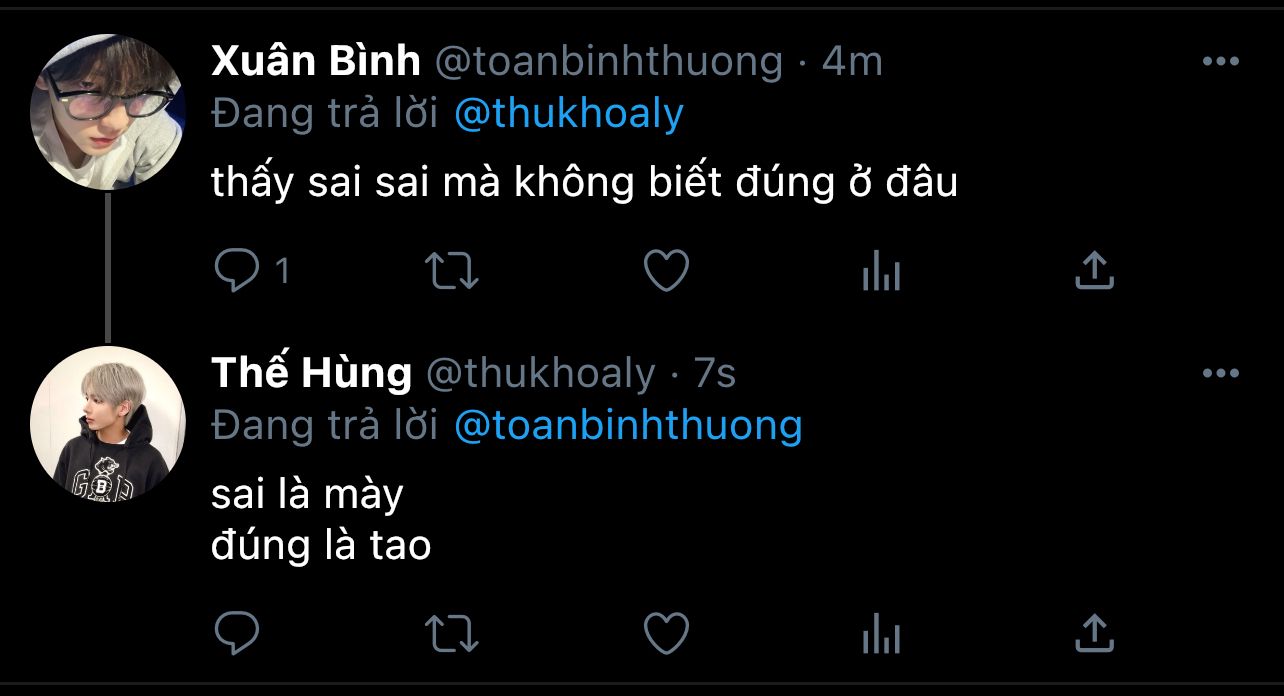Click the blue @thukhoaly mention link
Image resolution: width=1284 pixels, height=696 pixels.
[568, 114]
